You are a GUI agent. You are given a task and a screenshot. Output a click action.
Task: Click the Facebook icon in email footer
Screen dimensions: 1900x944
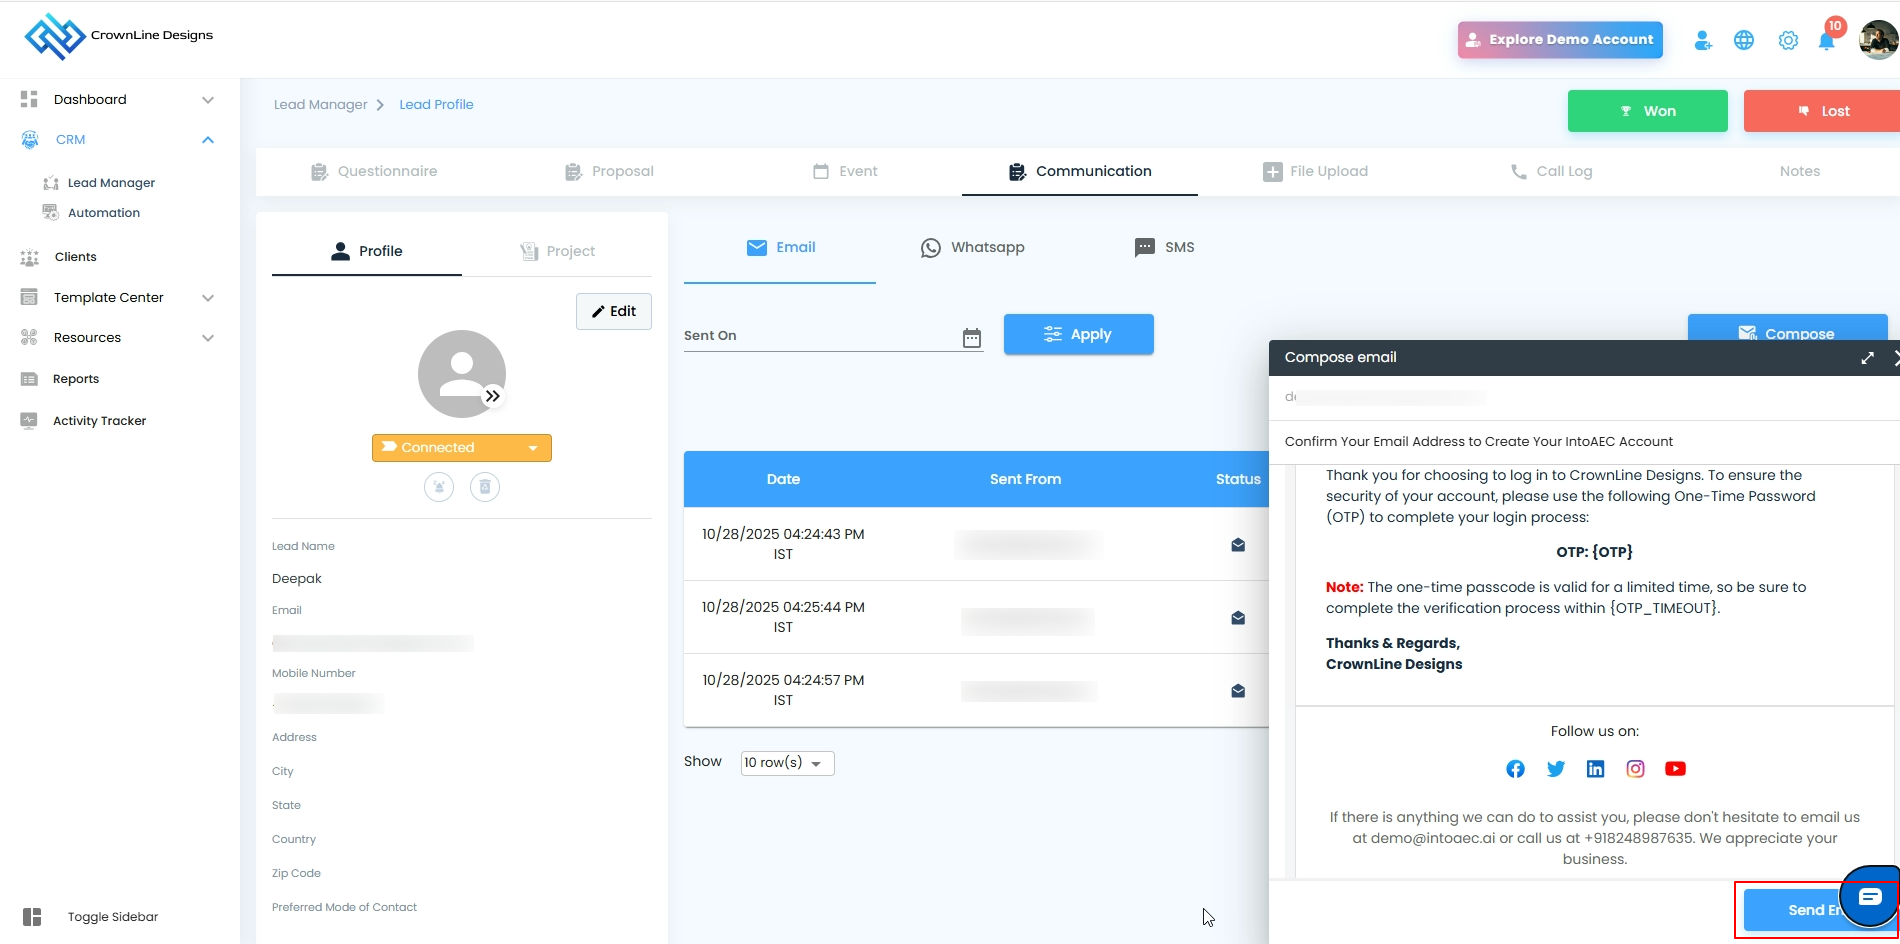click(1516, 769)
